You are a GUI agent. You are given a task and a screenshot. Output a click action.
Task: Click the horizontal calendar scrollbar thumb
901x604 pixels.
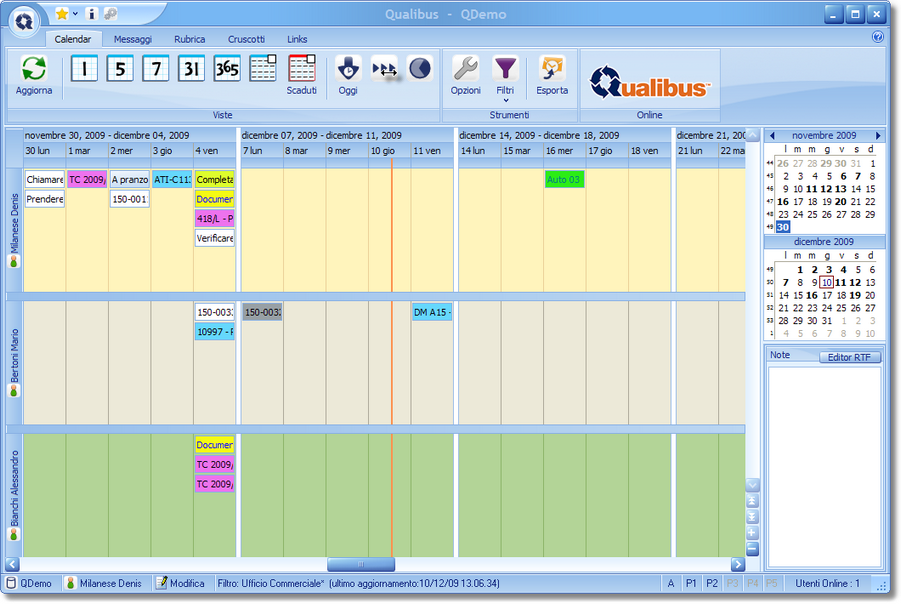[361, 564]
